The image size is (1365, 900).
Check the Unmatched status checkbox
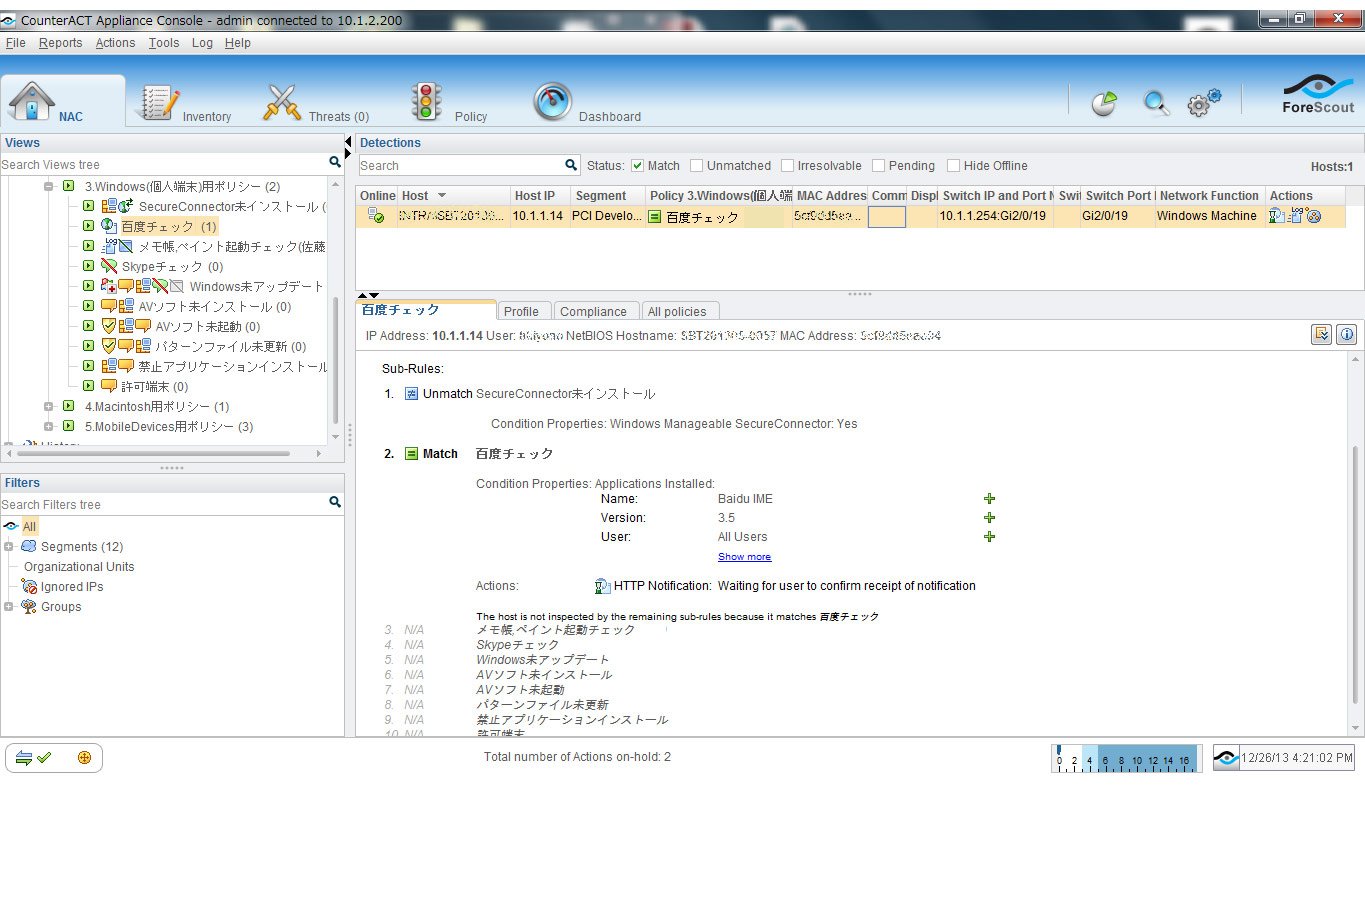click(x=696, y=166)
